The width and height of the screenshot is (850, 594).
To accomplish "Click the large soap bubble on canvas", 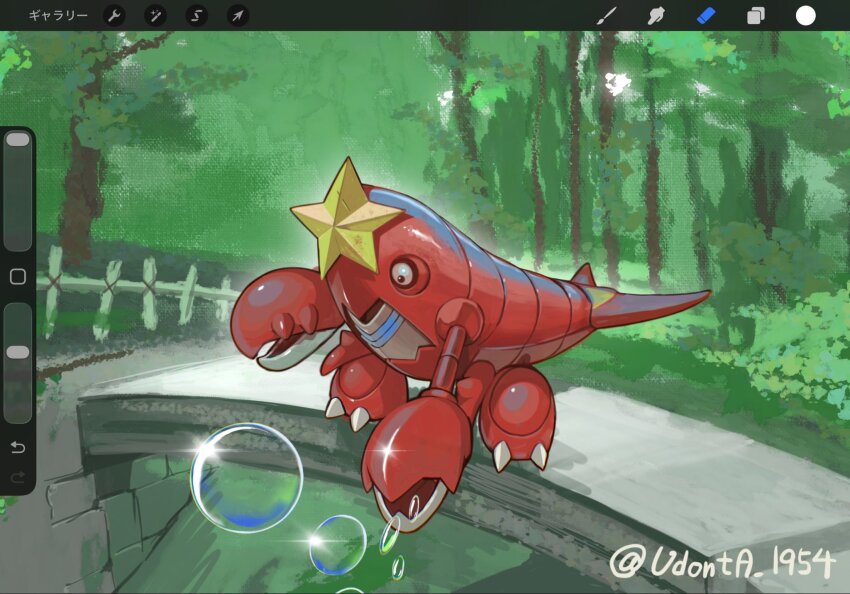I will pos(246,477).
